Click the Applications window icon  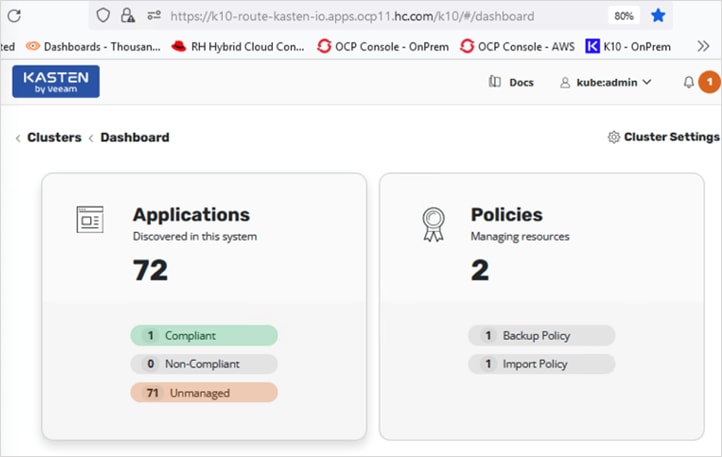[90, 219]
